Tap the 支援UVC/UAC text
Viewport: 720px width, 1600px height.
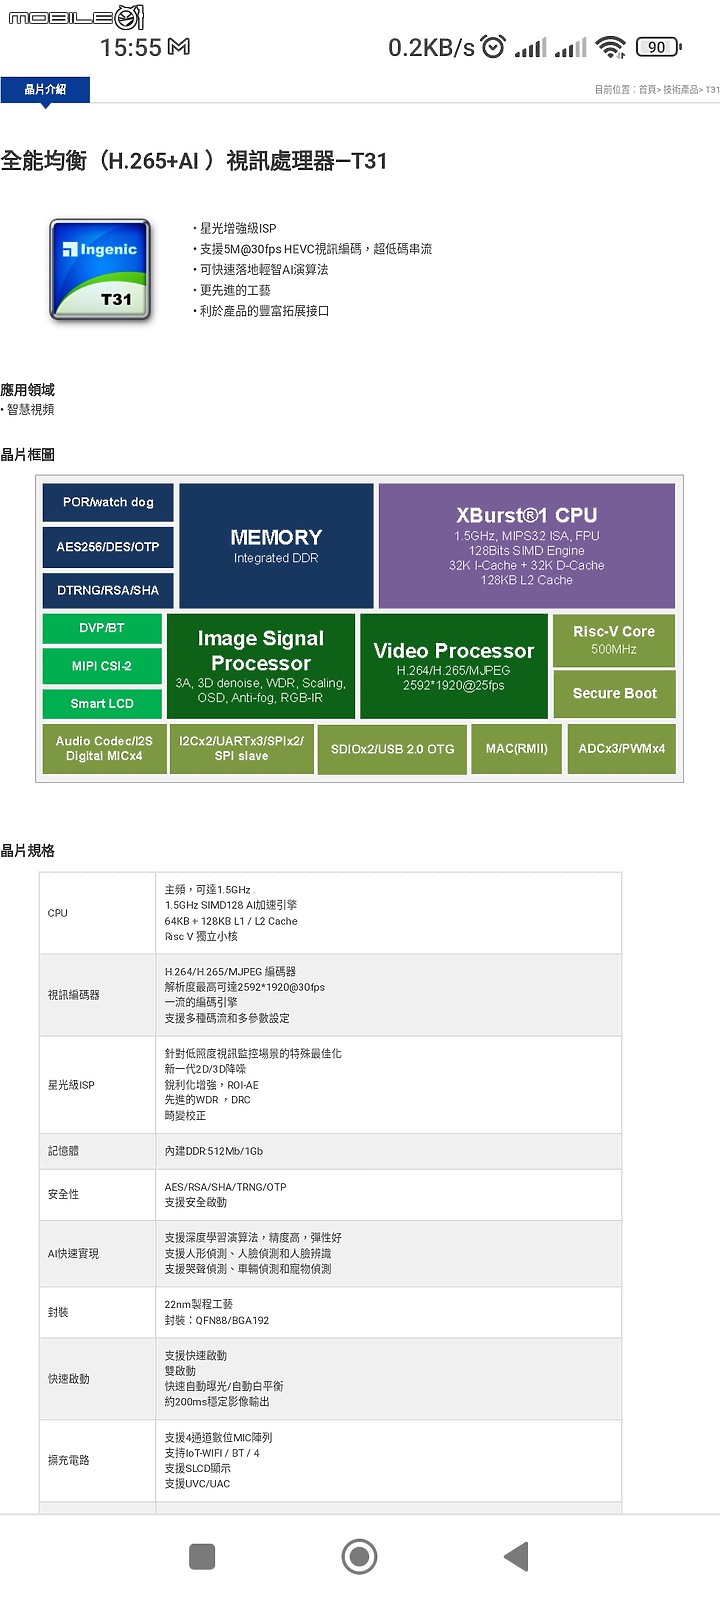coord(197,1484)
